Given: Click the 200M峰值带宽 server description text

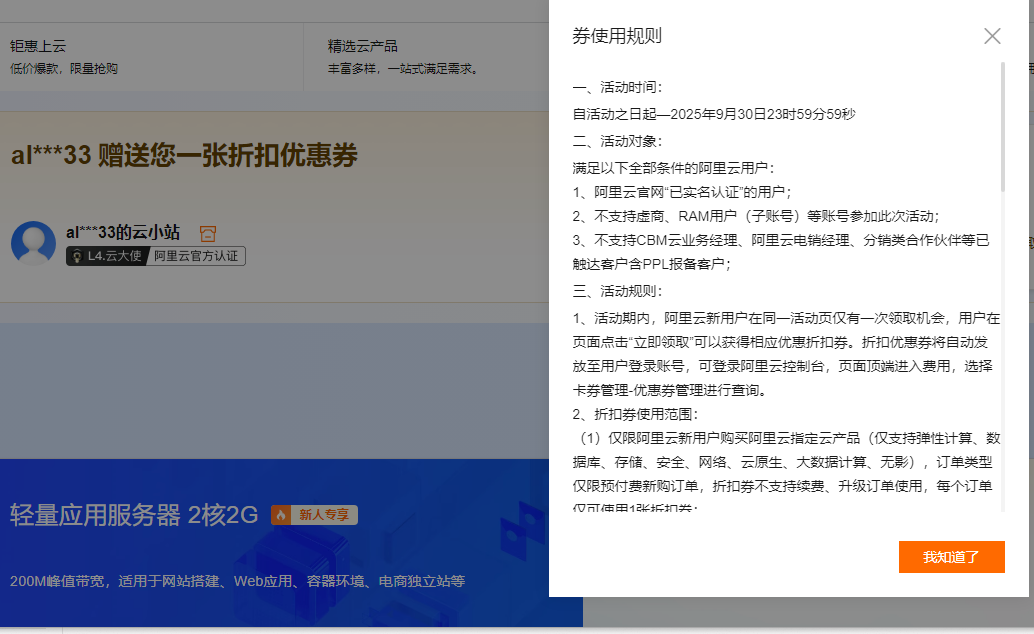Looking at the screenshot, I should (237, 581).
